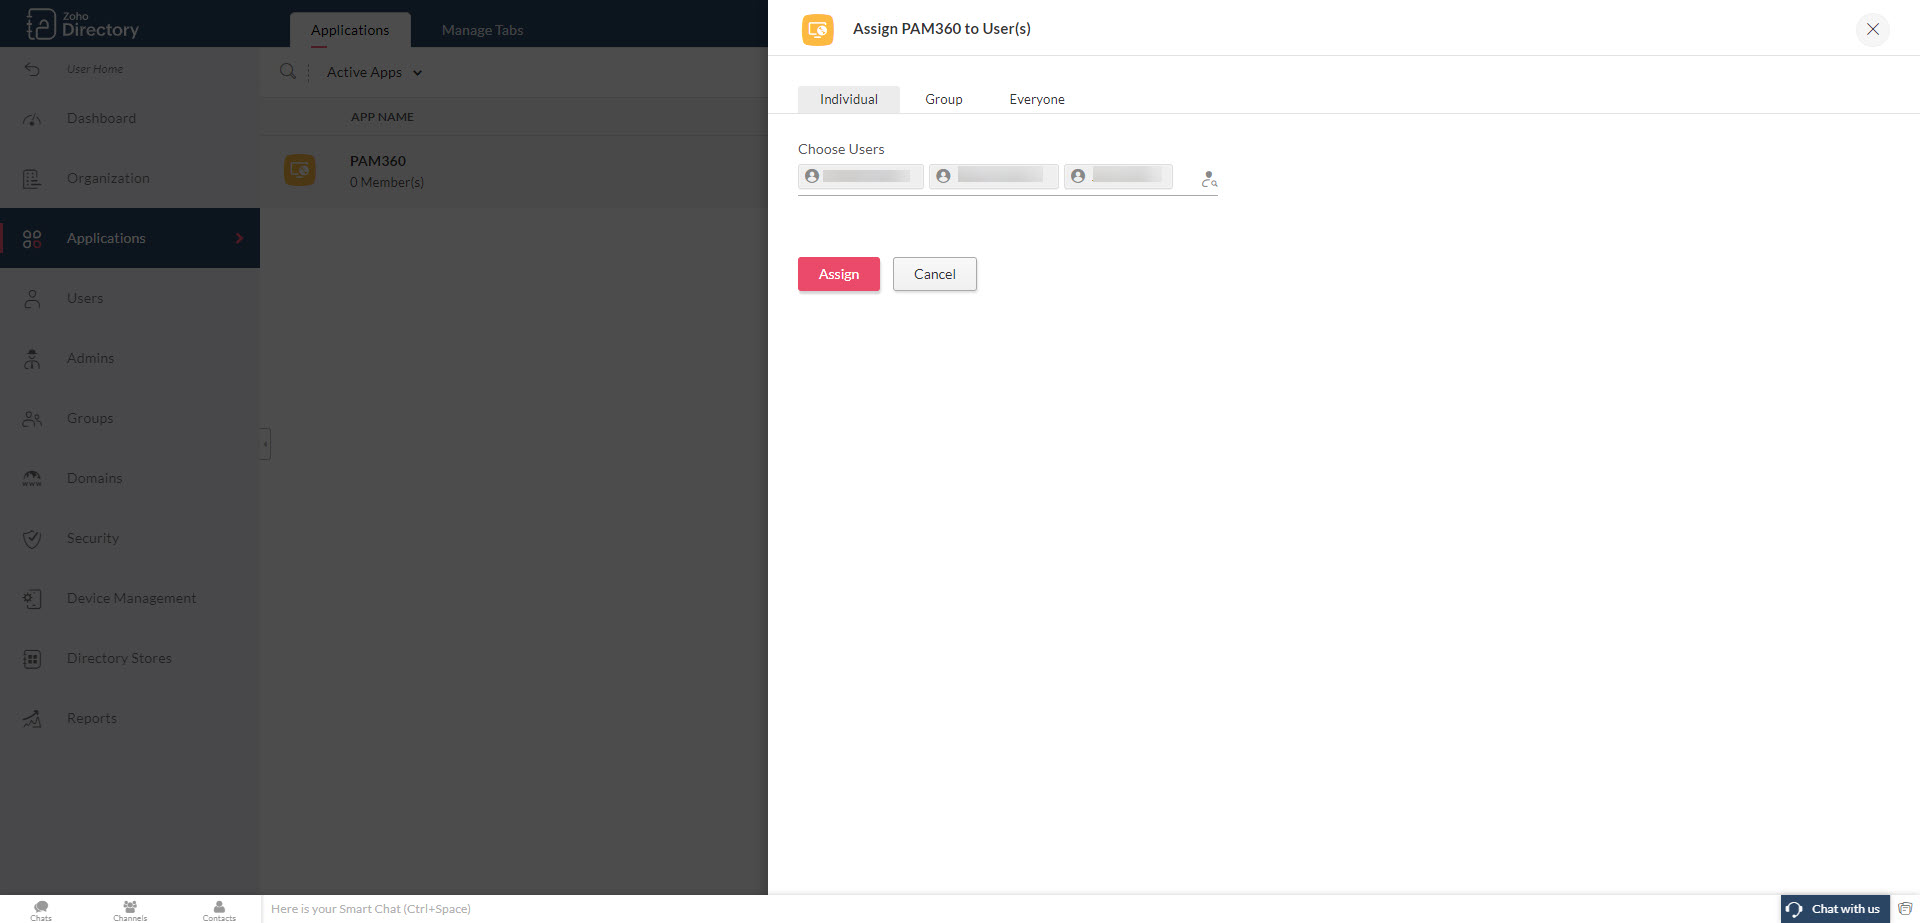This screenshot has height=923, width=1920.
Task: Select the second chosen user chip
Action: point(994,177)
